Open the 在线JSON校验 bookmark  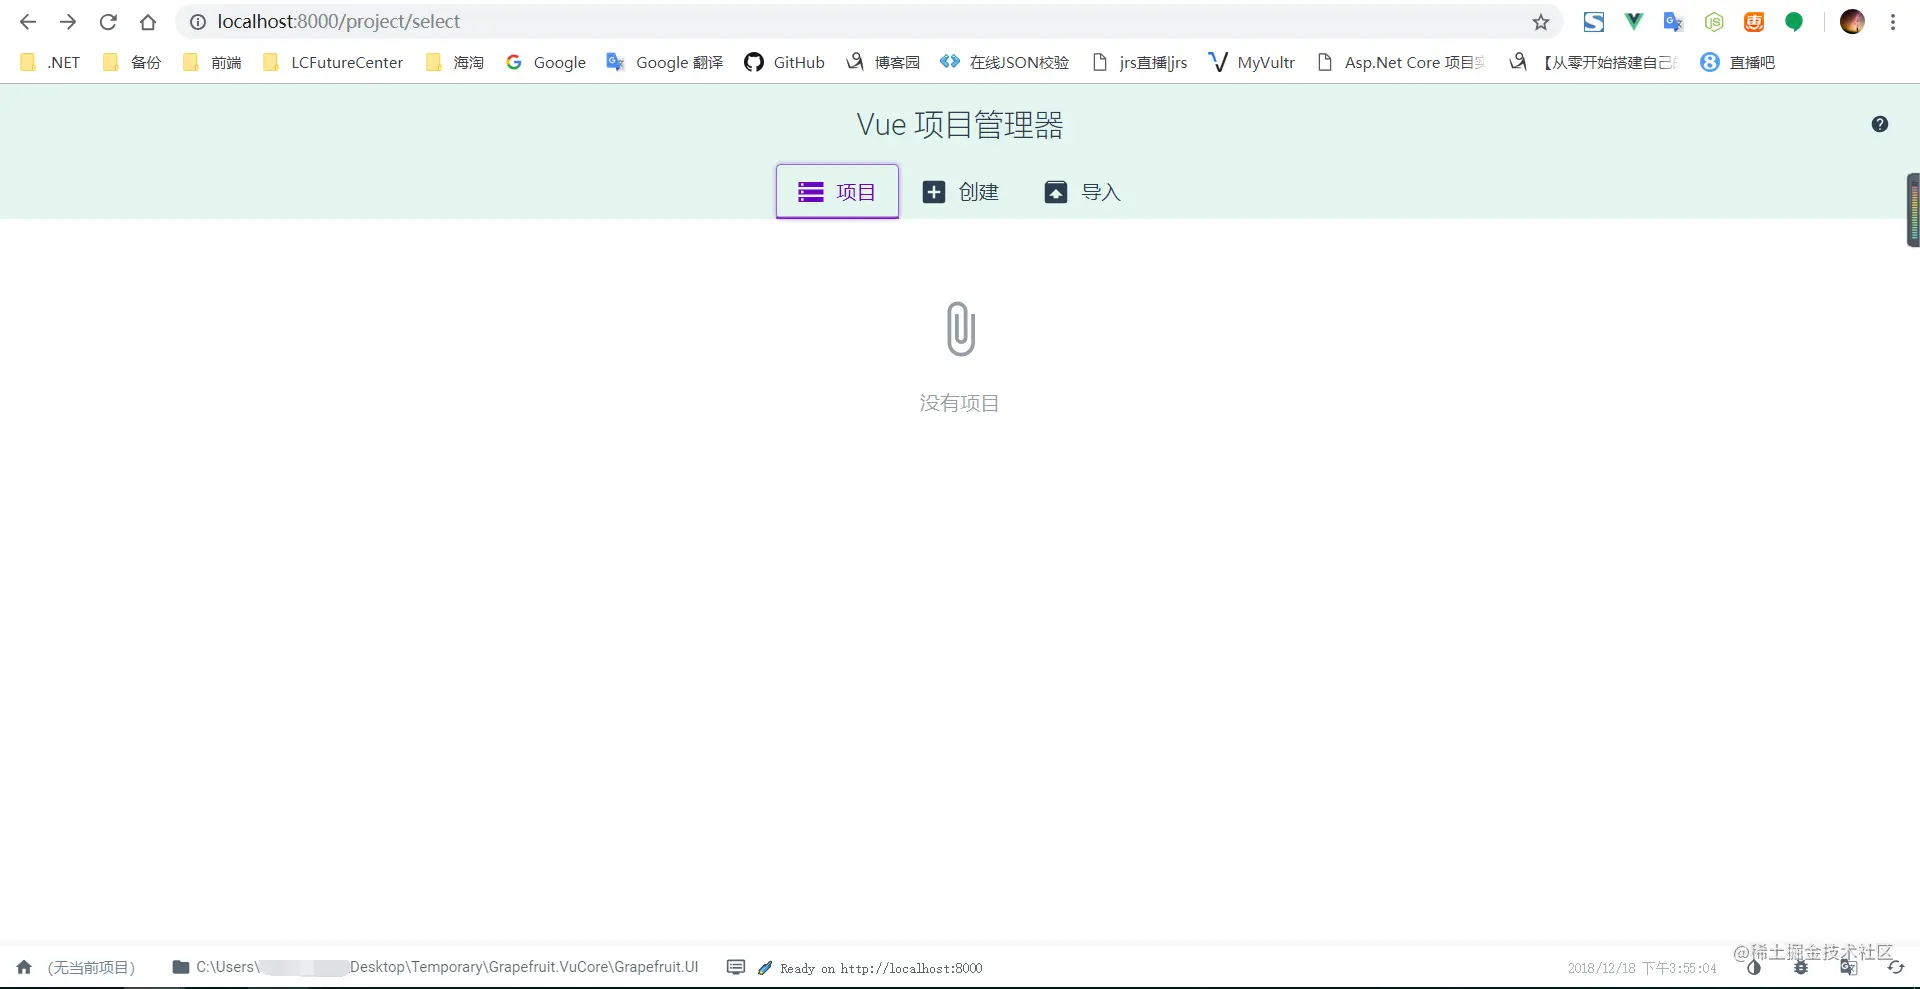click(1004, 62)
